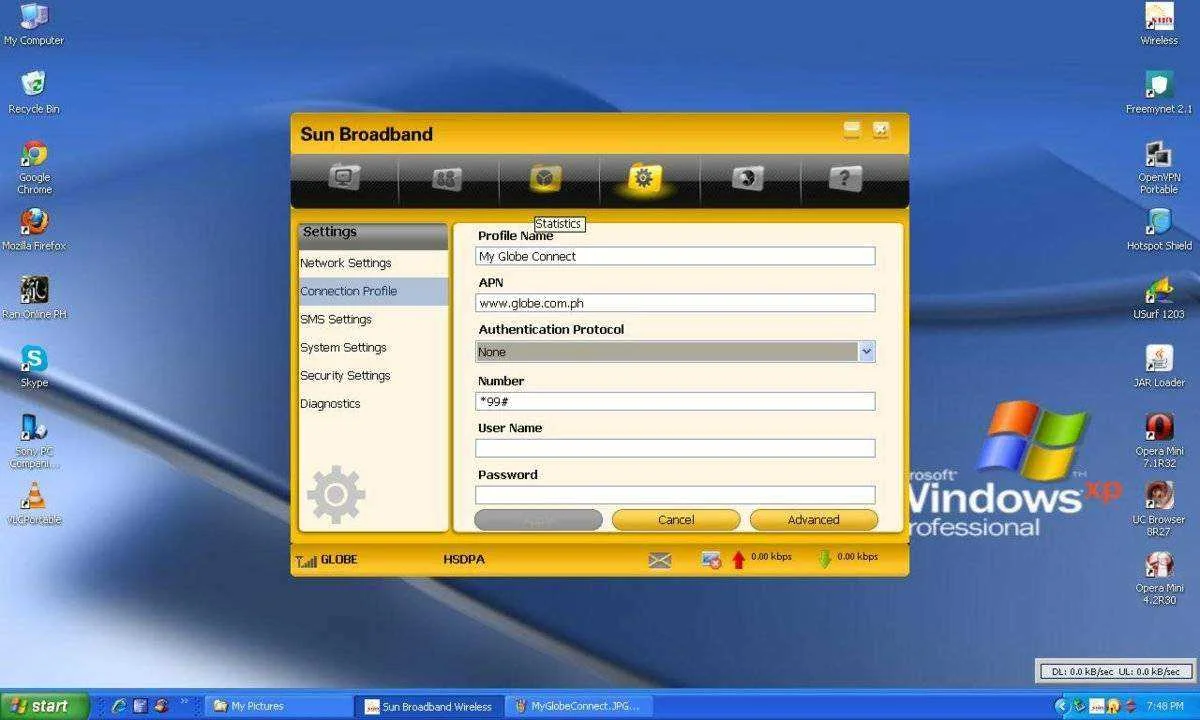The image size is (1200, 720).
Task: Click the Windows start button
Action: pos(45,706)
